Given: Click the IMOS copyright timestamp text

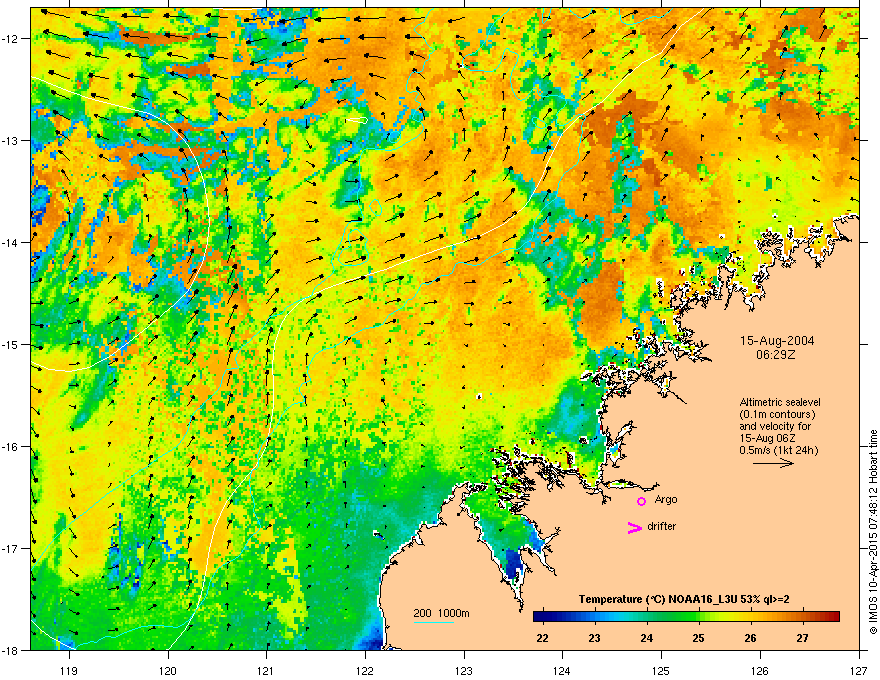Looking at the screenshot, I should [873, 532].
